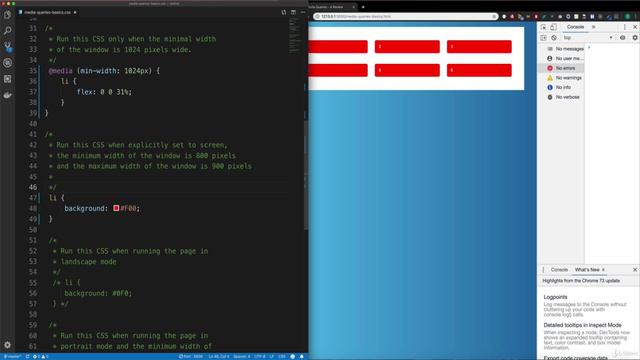Activate the inspect element tool in DevTools

tap(543, 27)
